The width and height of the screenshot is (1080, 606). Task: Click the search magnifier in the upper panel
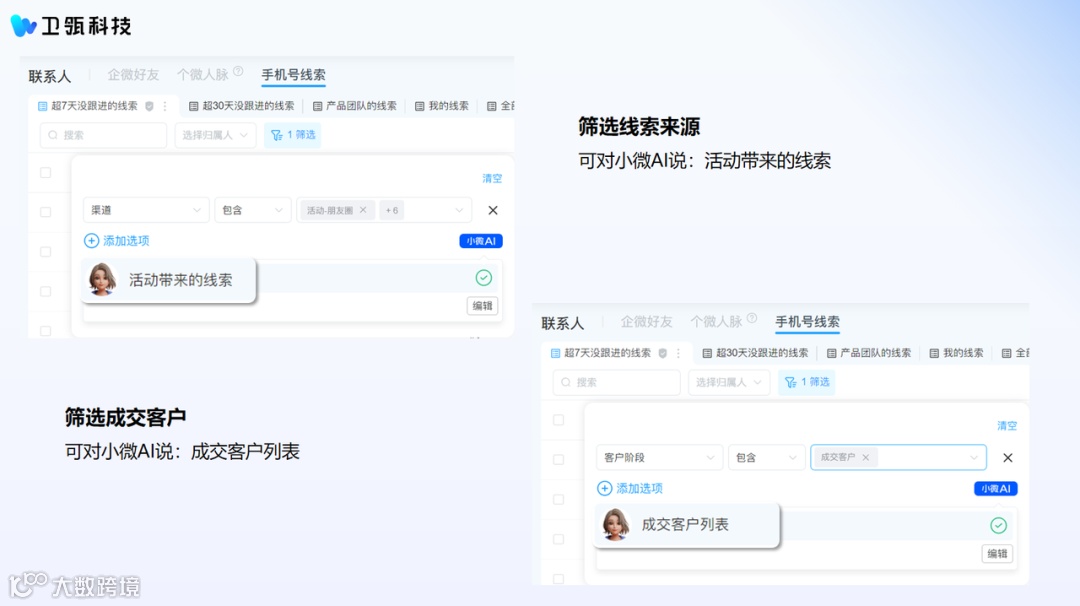pyautogui.click(x=53, y=135)
